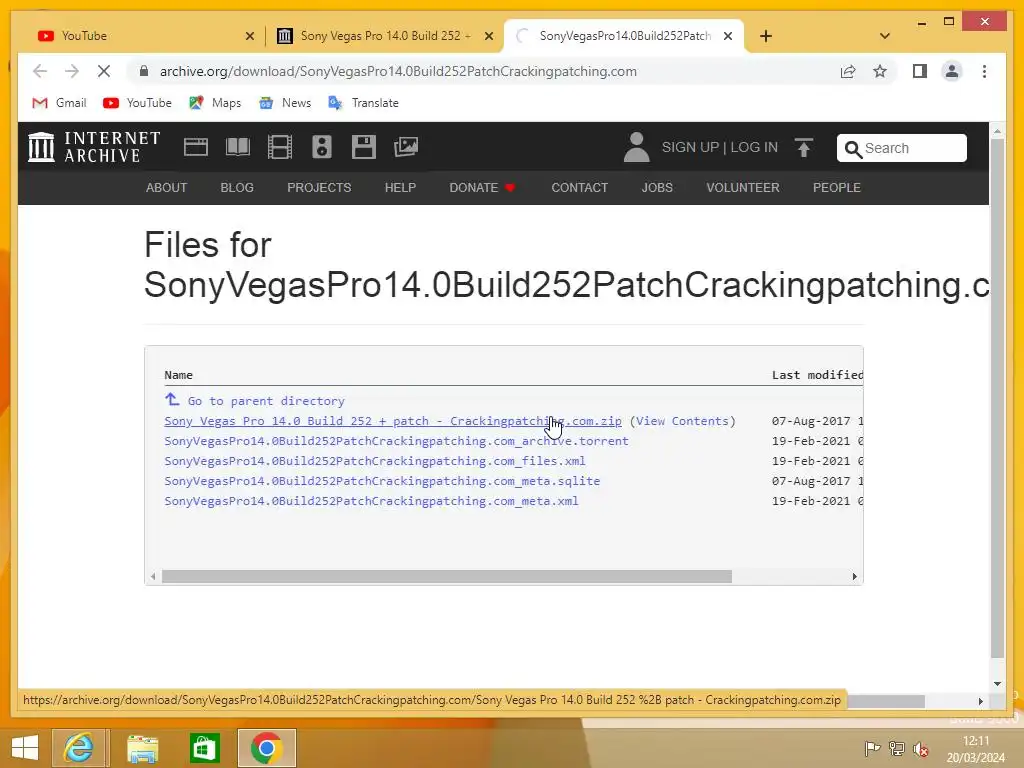The image size is (1024, 768).
Task: Open the Images icon
Action: pos(406,147)
